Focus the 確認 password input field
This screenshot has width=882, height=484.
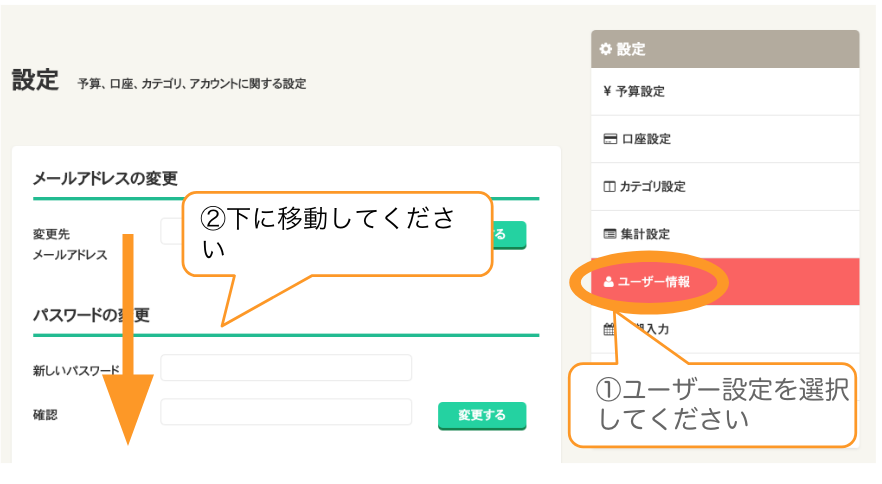[286, 412]
